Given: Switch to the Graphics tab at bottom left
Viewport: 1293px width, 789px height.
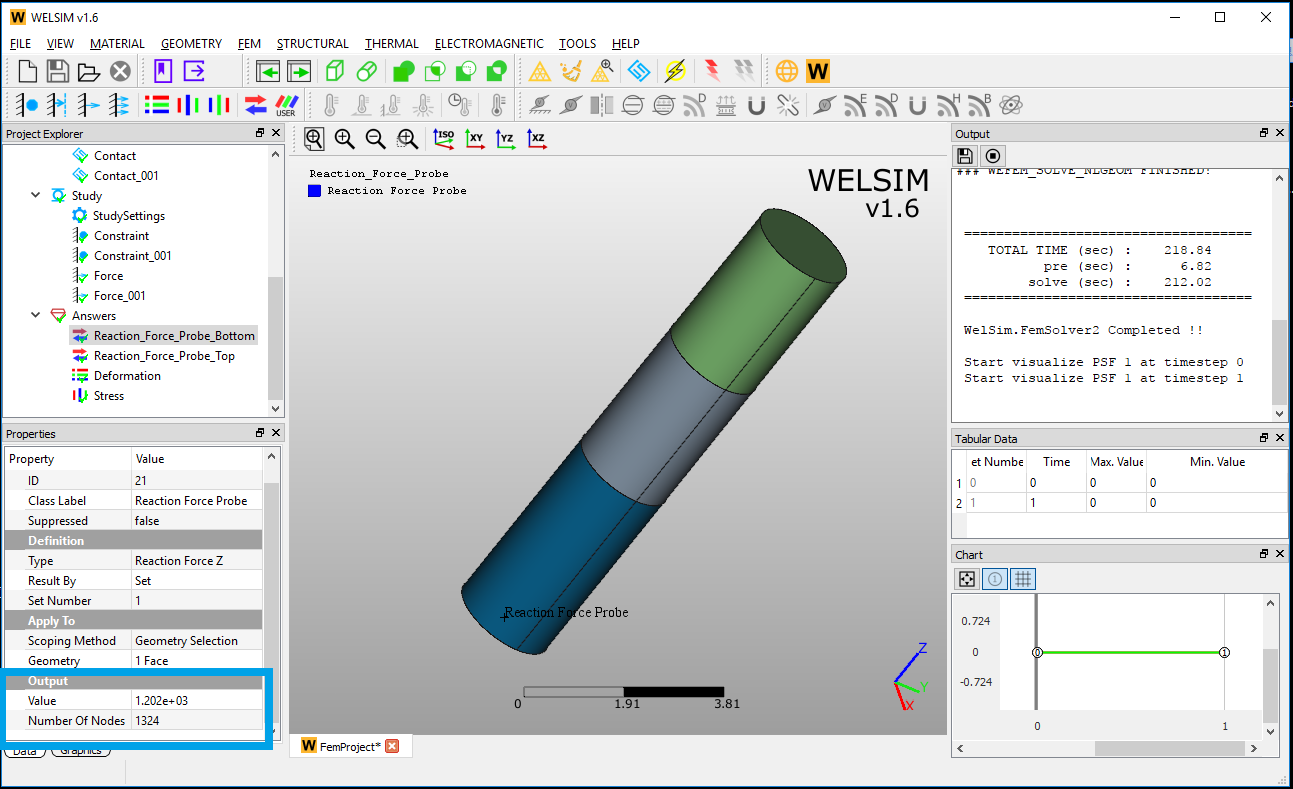Looking at the screenshot, I should 81,750.
